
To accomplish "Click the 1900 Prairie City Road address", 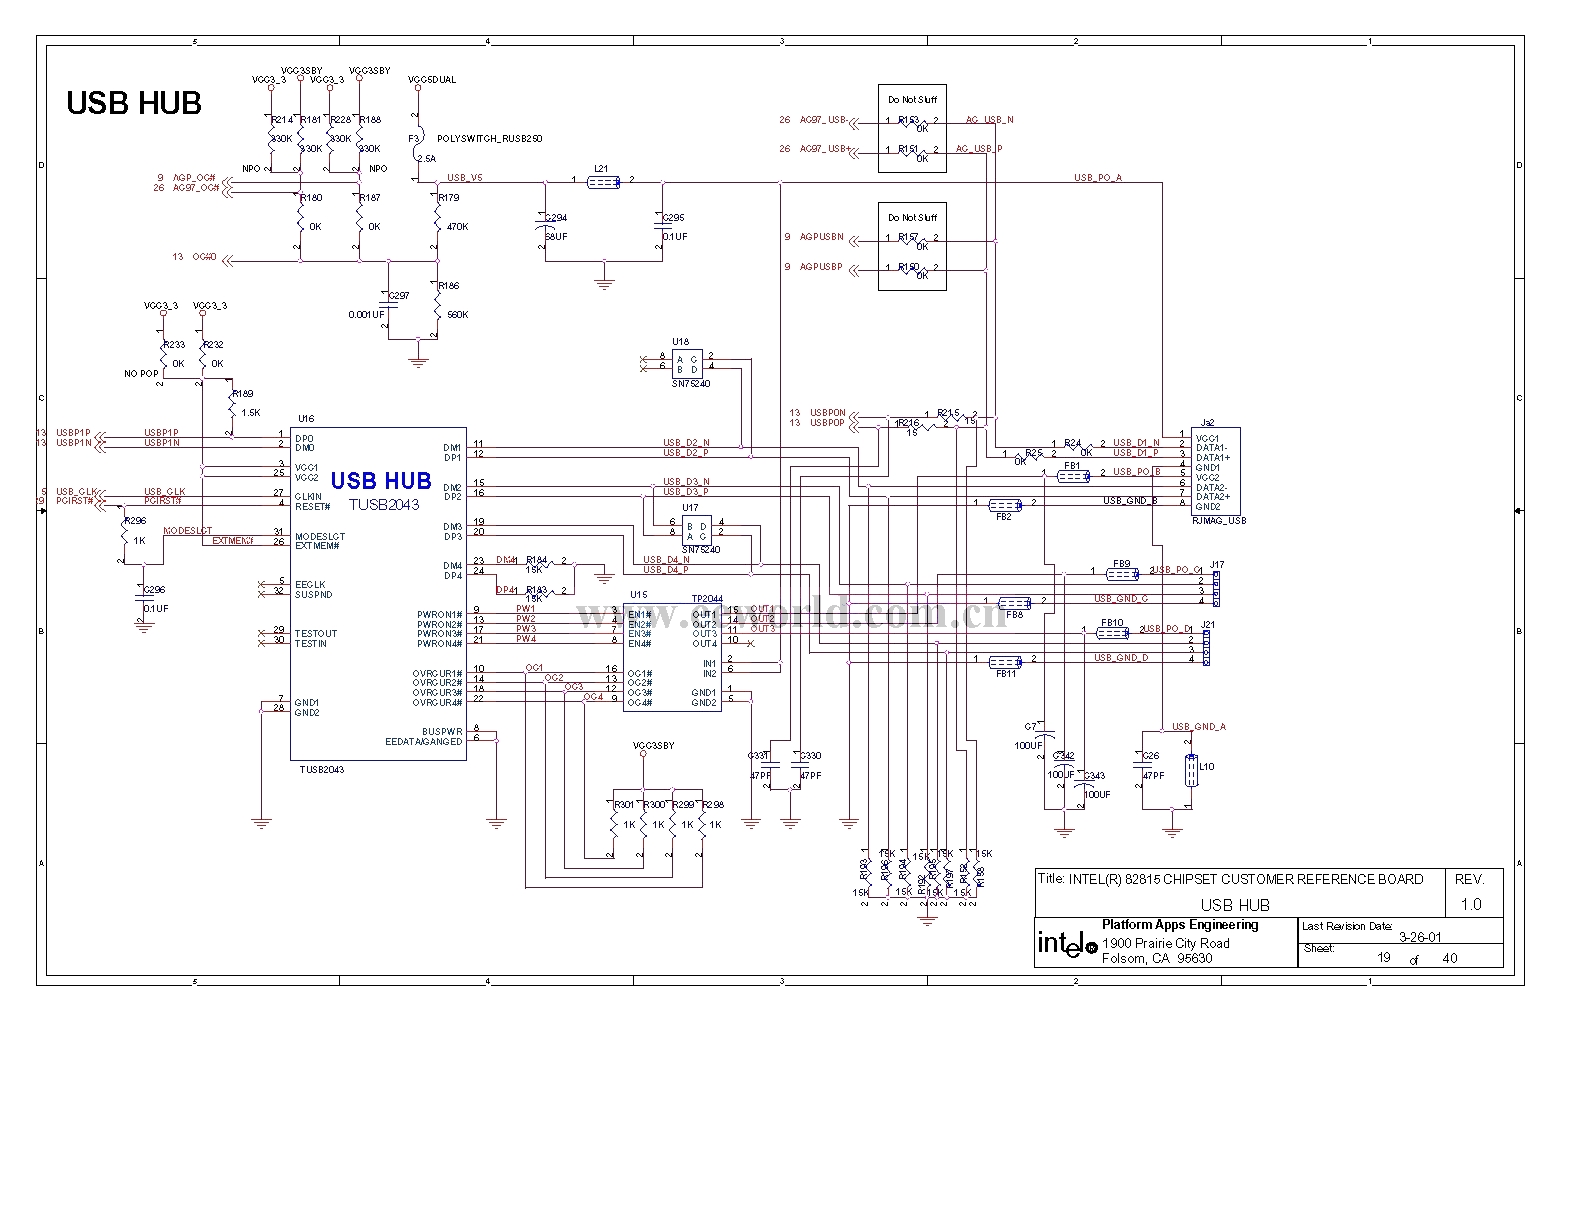I will click(1166, 943).
